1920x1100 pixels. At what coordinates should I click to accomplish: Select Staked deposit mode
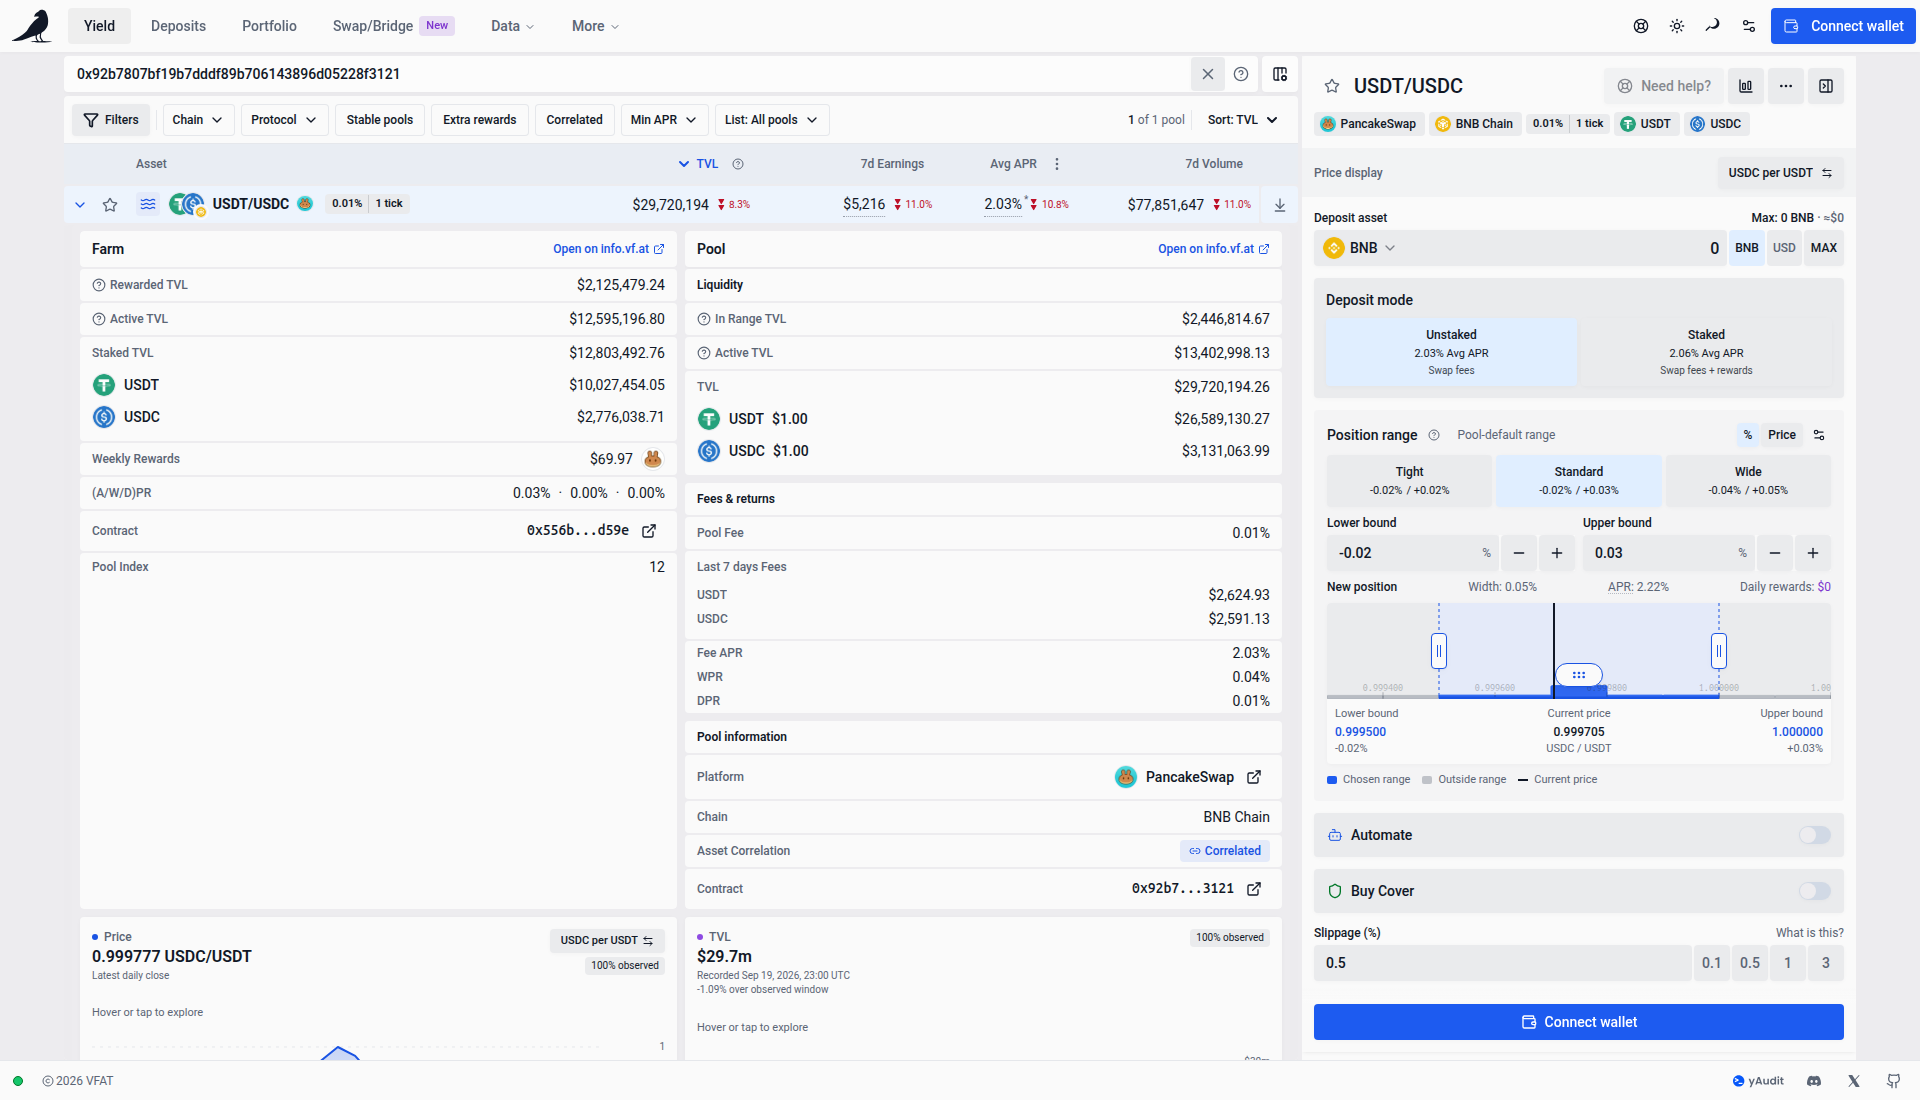coord(1706,352)
